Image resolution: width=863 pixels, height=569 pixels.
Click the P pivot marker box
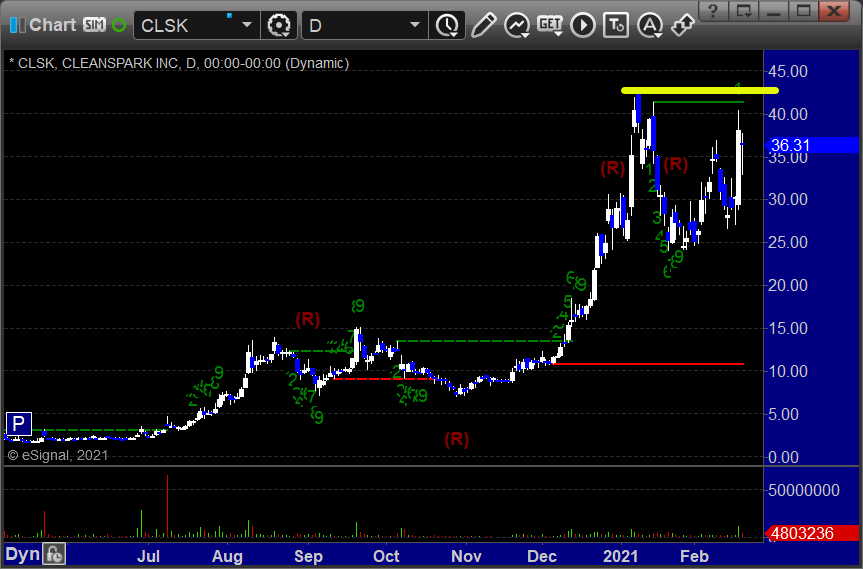pyautogui.click(x=18, y=424)
